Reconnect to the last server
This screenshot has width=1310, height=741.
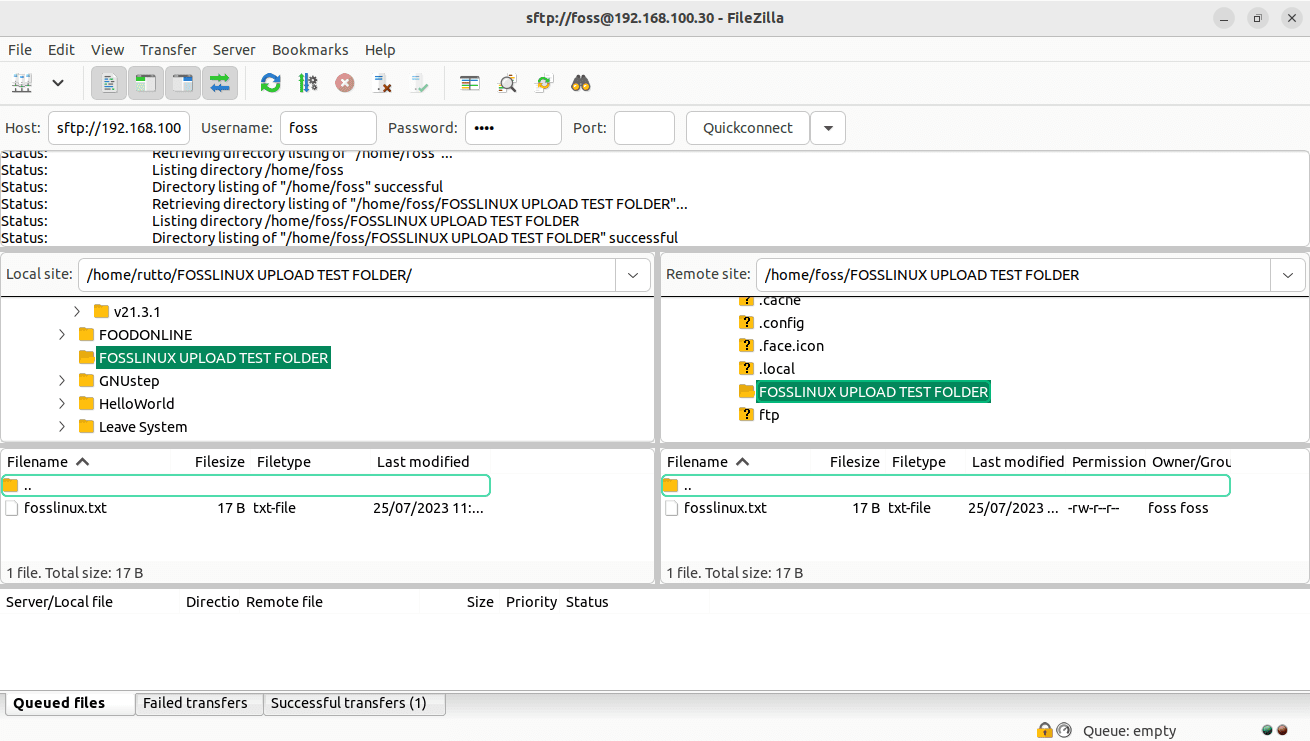pos(419,83)
